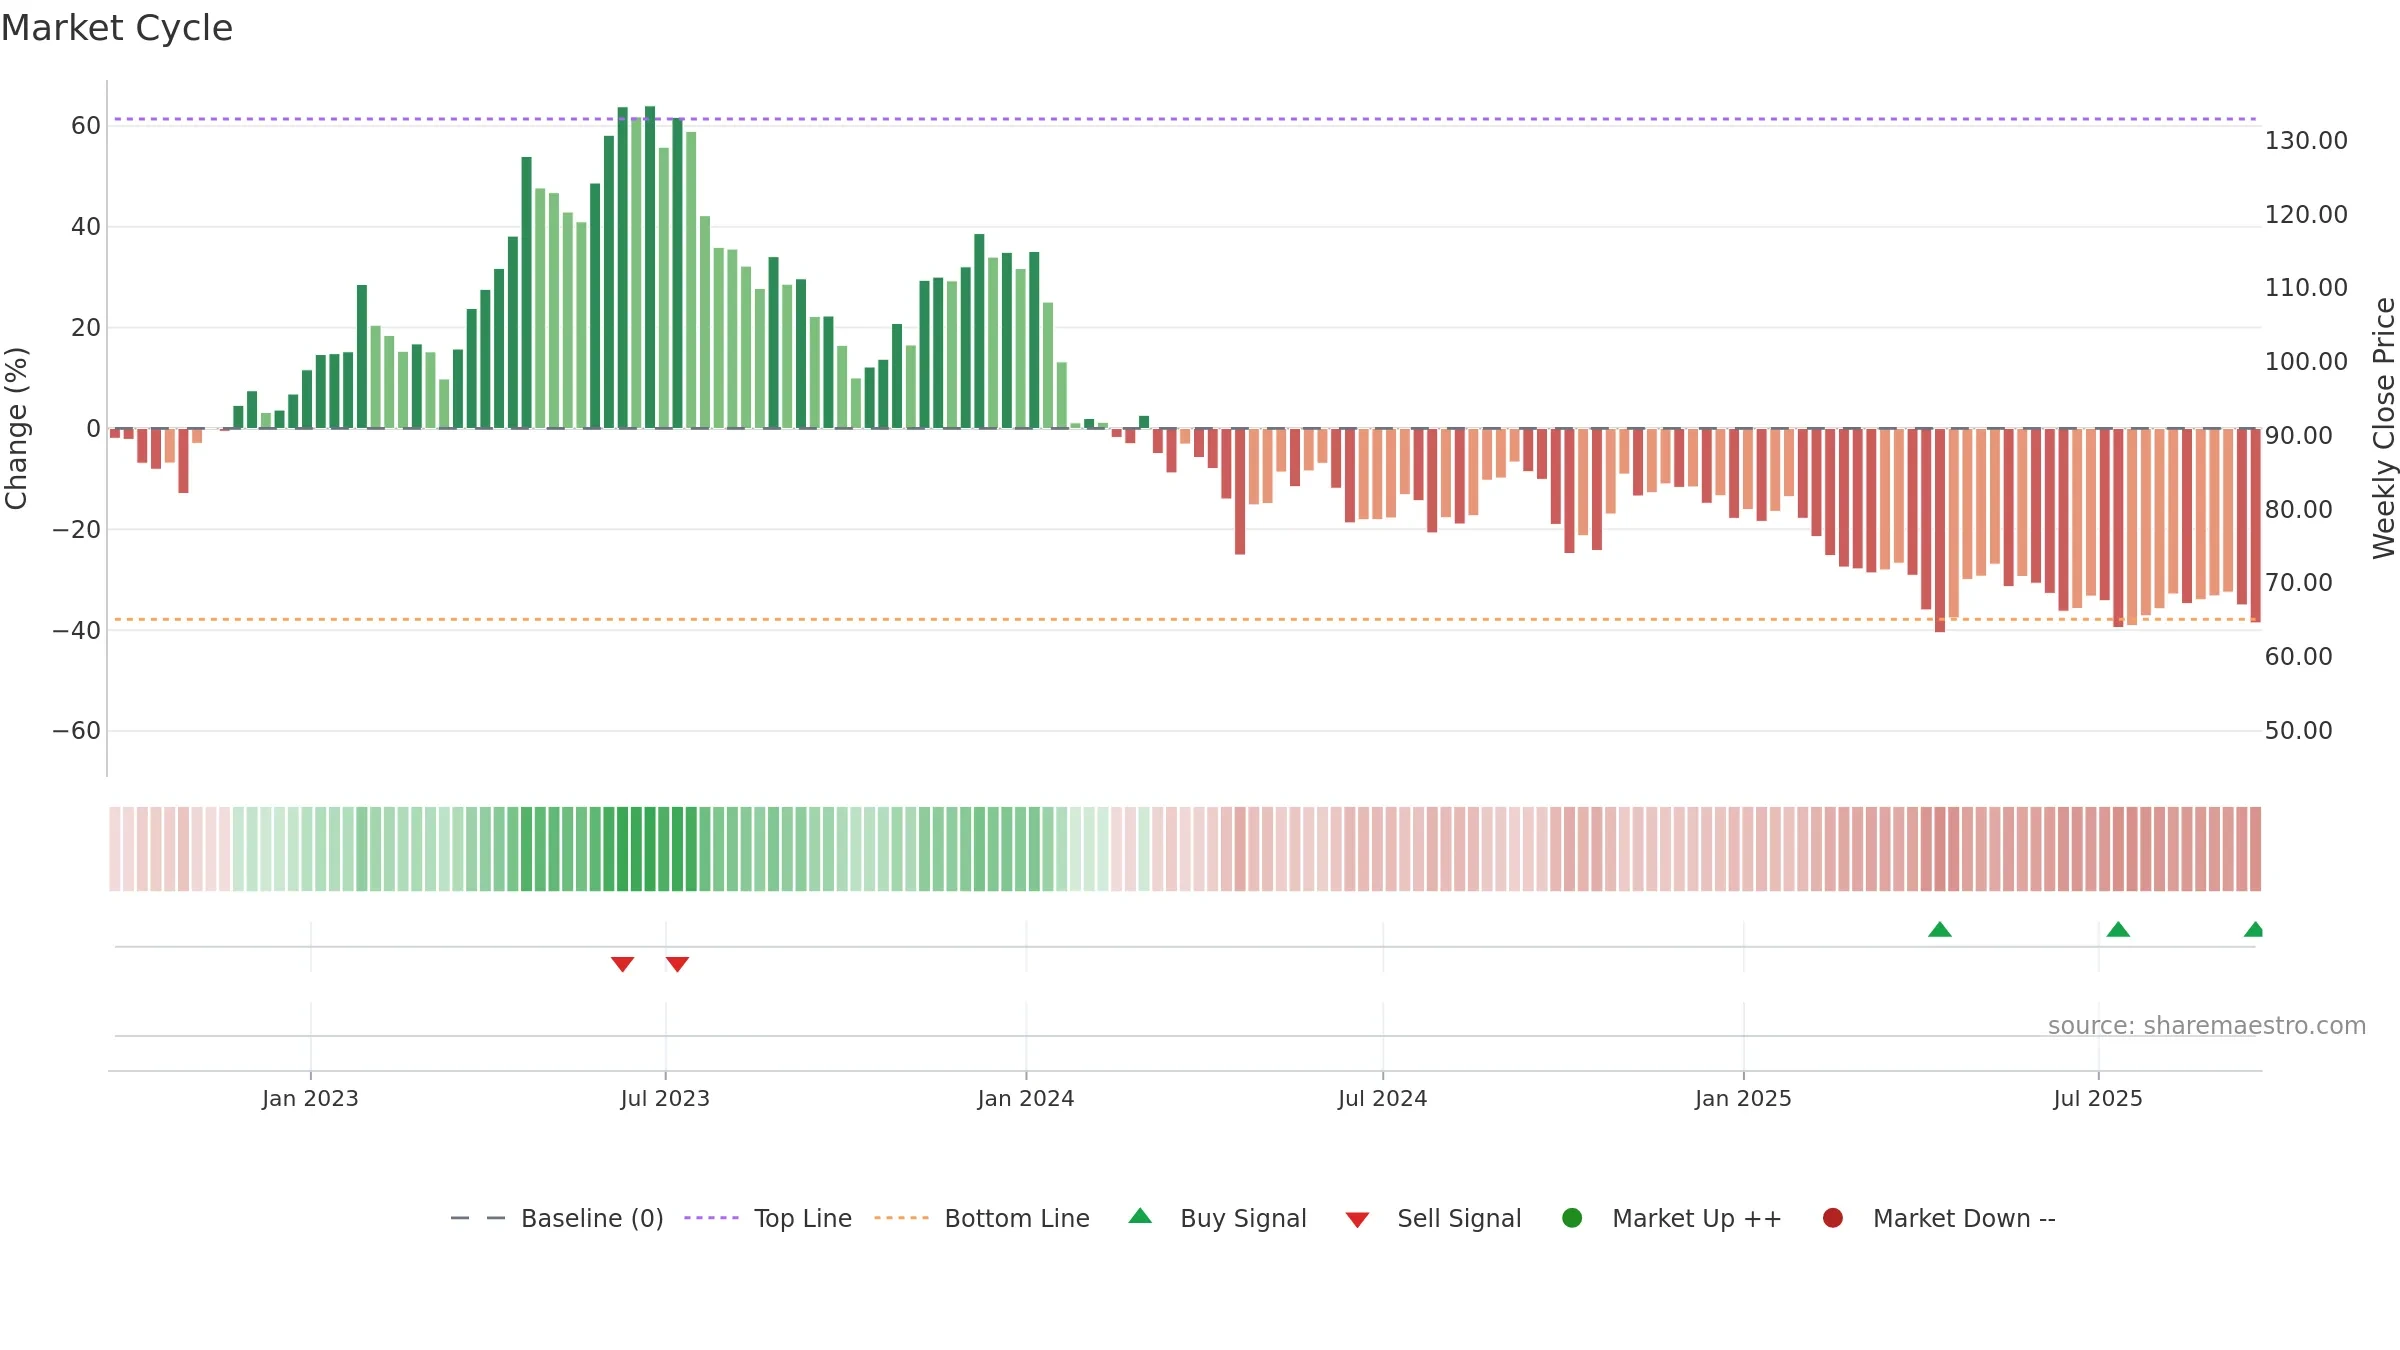Click the 'Sell Signal' legend label

click(x=1459, y=1219)
